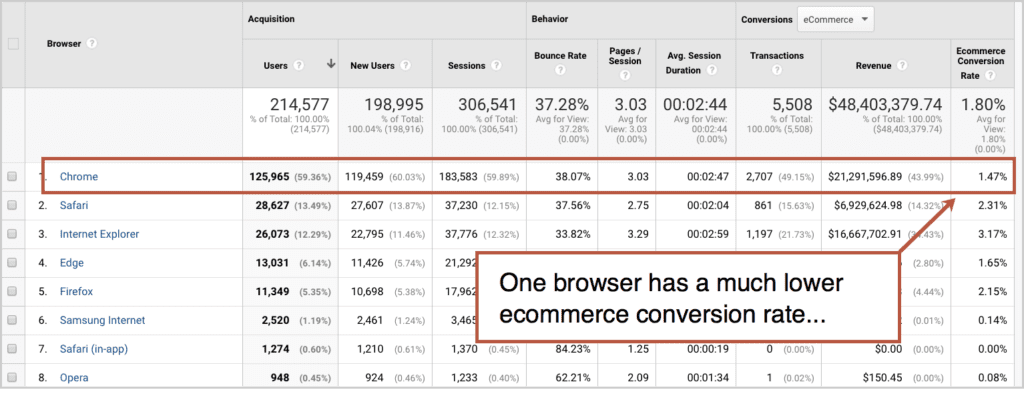The width and height of the screenshot is (1024, 394).
Task: Click help icon beside Users column
Action: click(298, 65)
